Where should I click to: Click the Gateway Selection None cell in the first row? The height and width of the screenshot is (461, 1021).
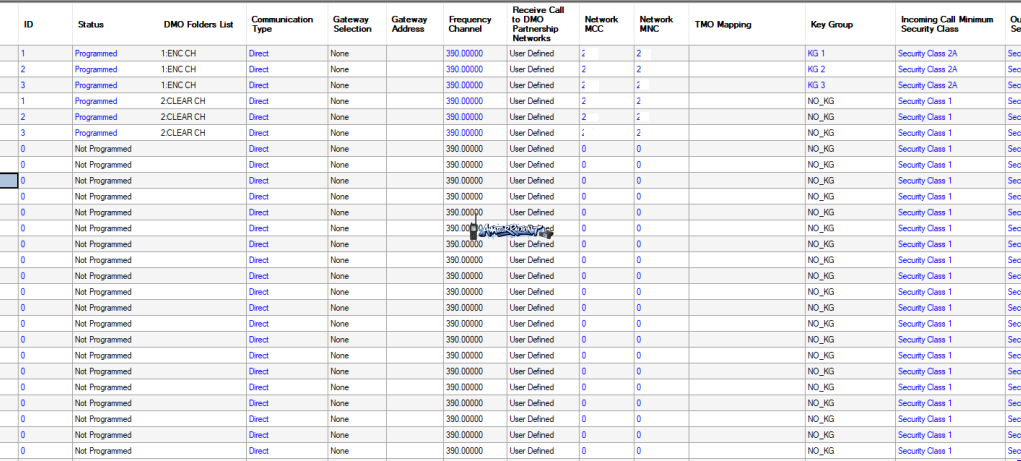coord(339,53)
